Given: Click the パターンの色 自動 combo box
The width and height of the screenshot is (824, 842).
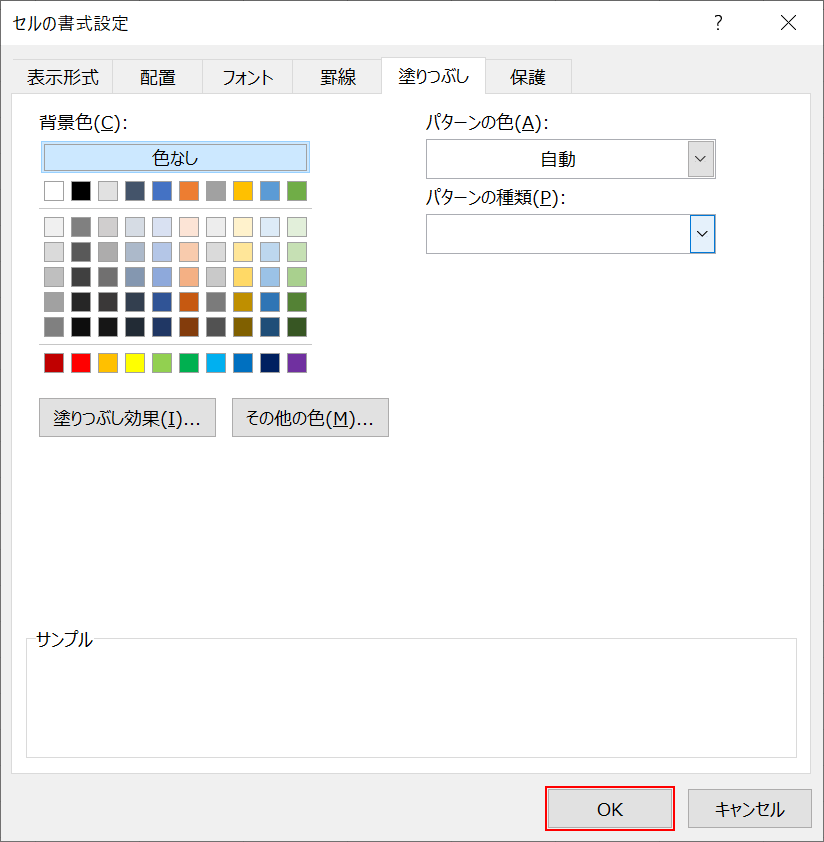Looking at the screenshot, I should (x=570, y=159).
